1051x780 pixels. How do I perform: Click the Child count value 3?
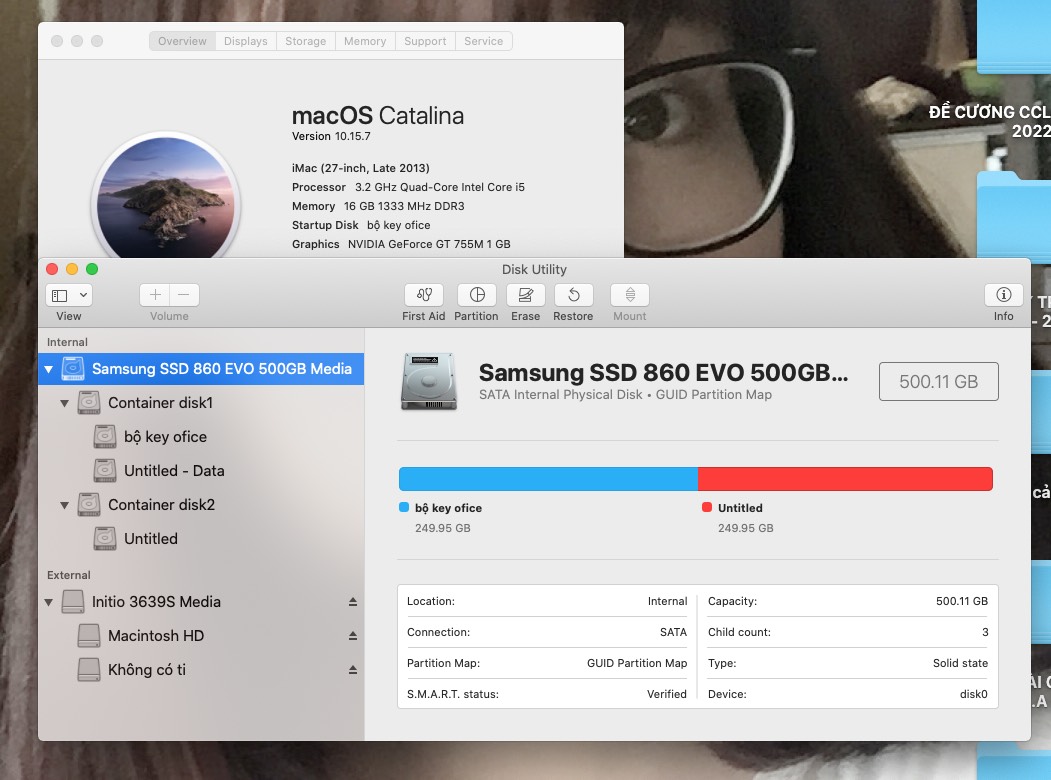(985, 632)
